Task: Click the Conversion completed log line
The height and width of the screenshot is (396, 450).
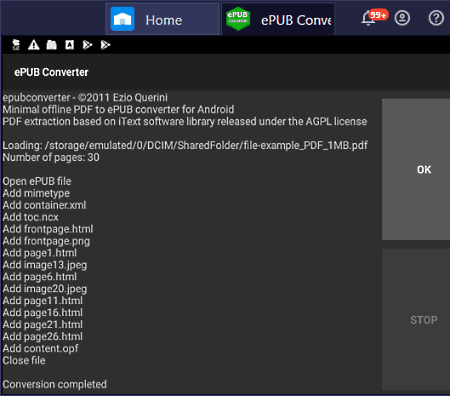Action: tap(55, 384)
